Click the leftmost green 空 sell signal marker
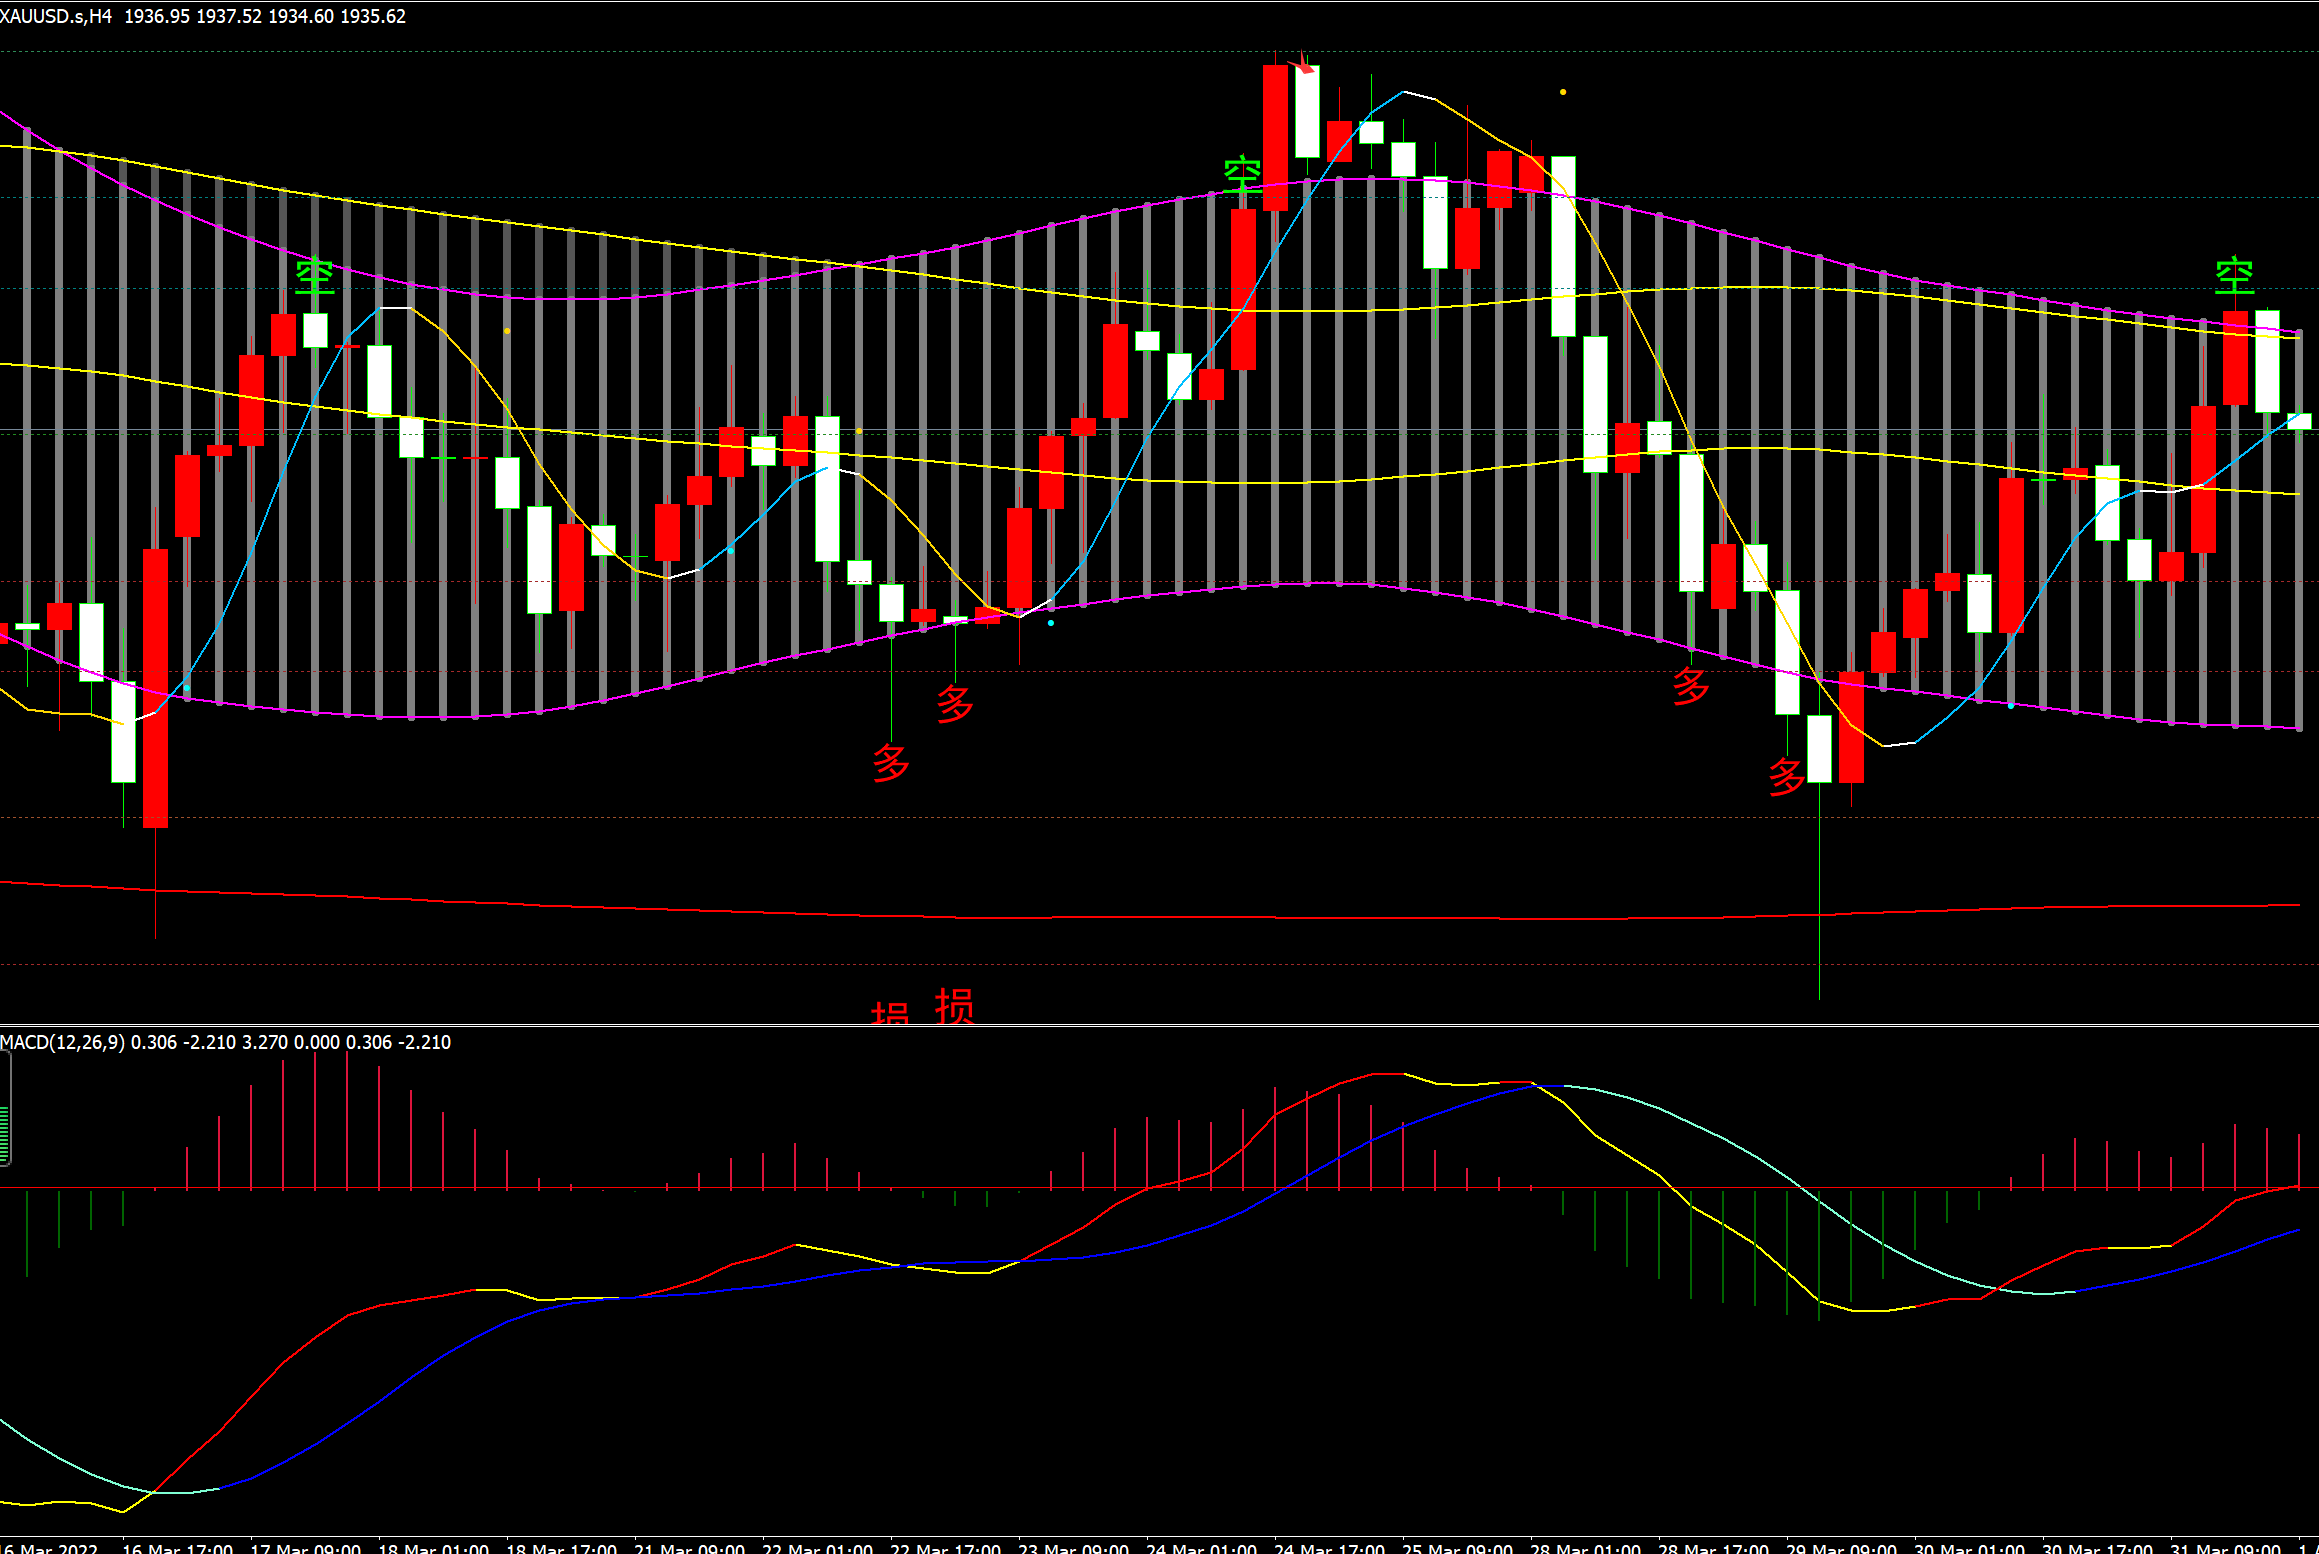 tap(315, 275)
